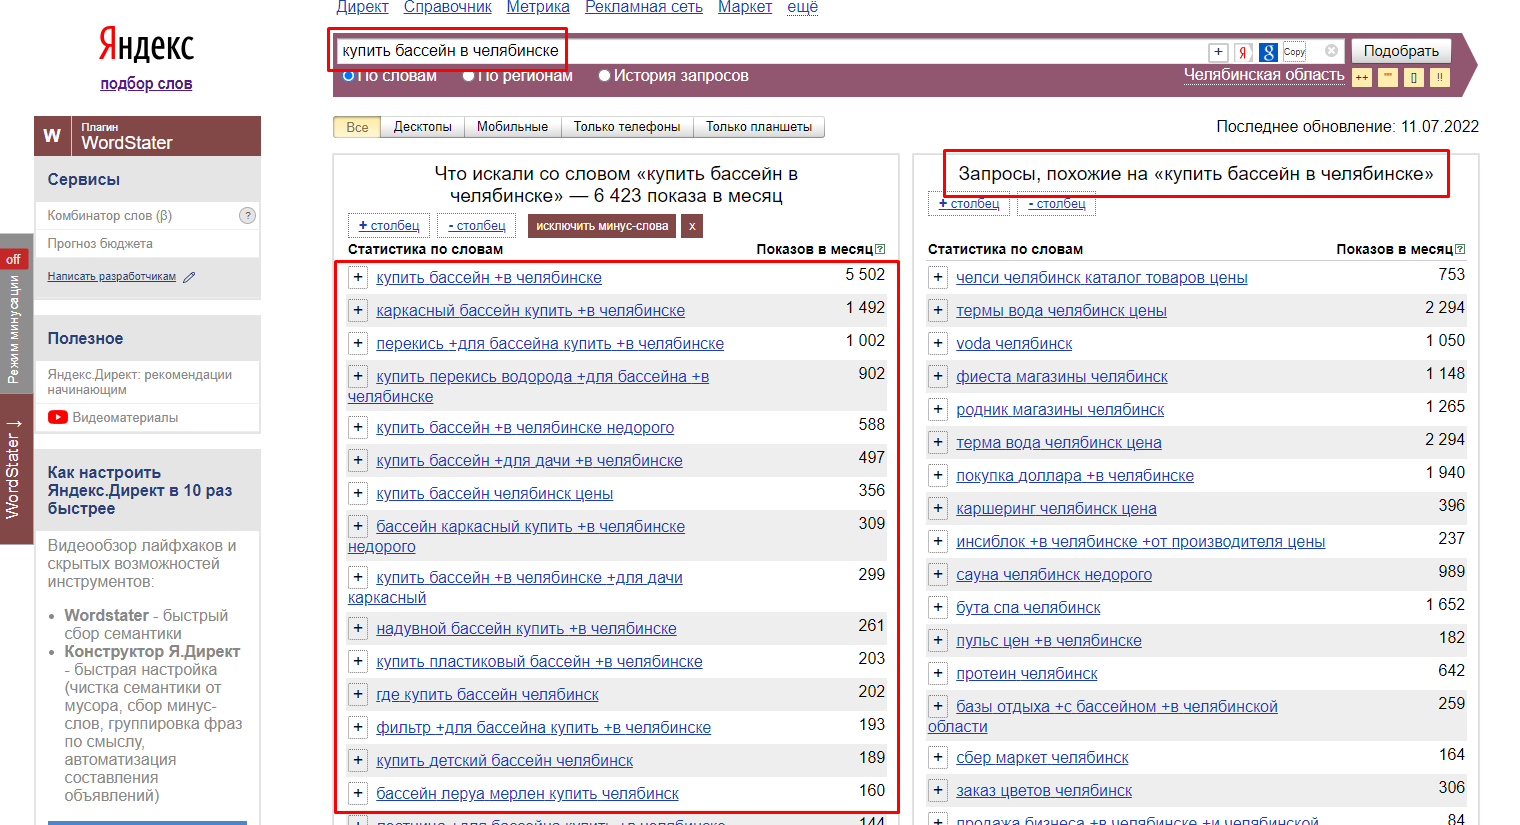This screenshot has height=825, width=1520.
Task: Apply the quotes operator button
Action: click(1388, 77)
